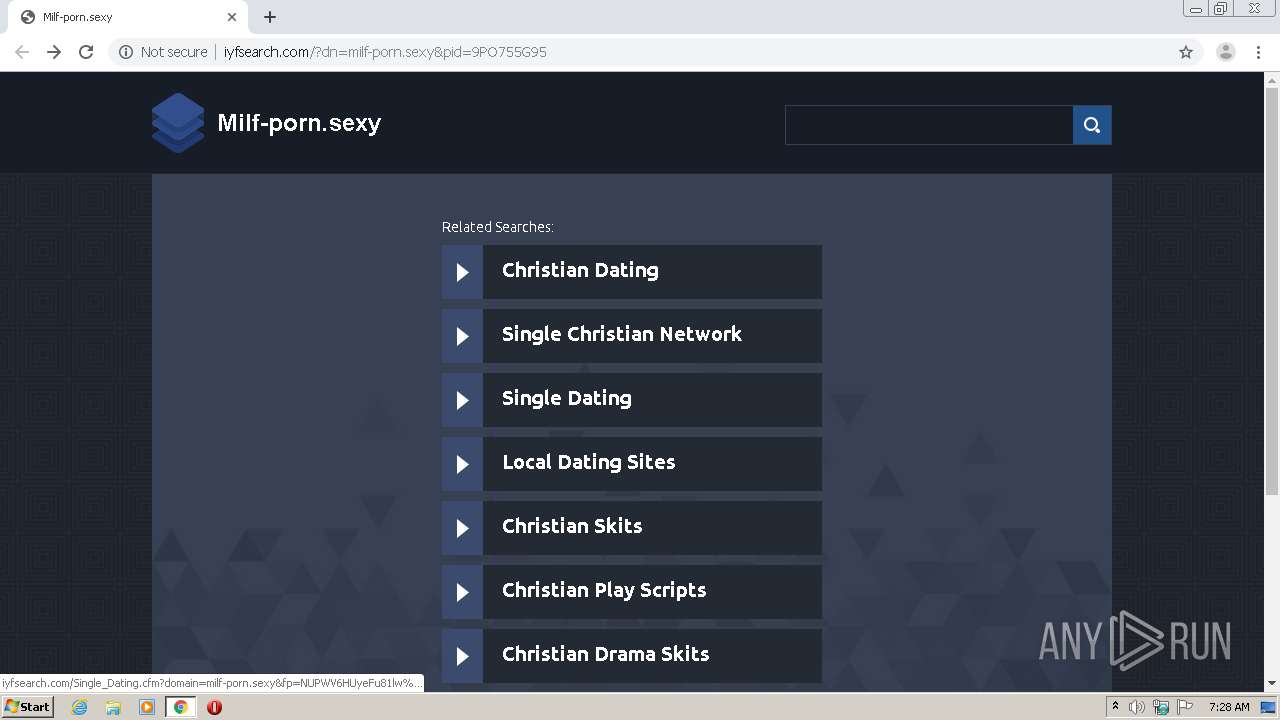Close the Milf-porn.sexy tab
This screenshot has height=720, width=1280.
tap(232, 17)
